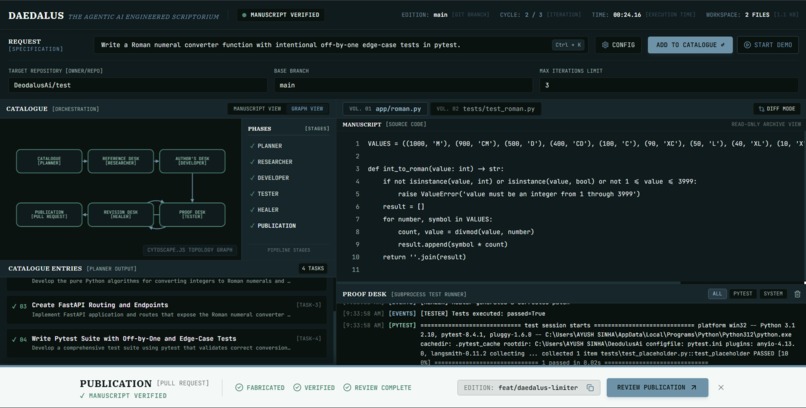Dismiss the Publication bar with X
This screenshot has width=806, height=408.
721,387
